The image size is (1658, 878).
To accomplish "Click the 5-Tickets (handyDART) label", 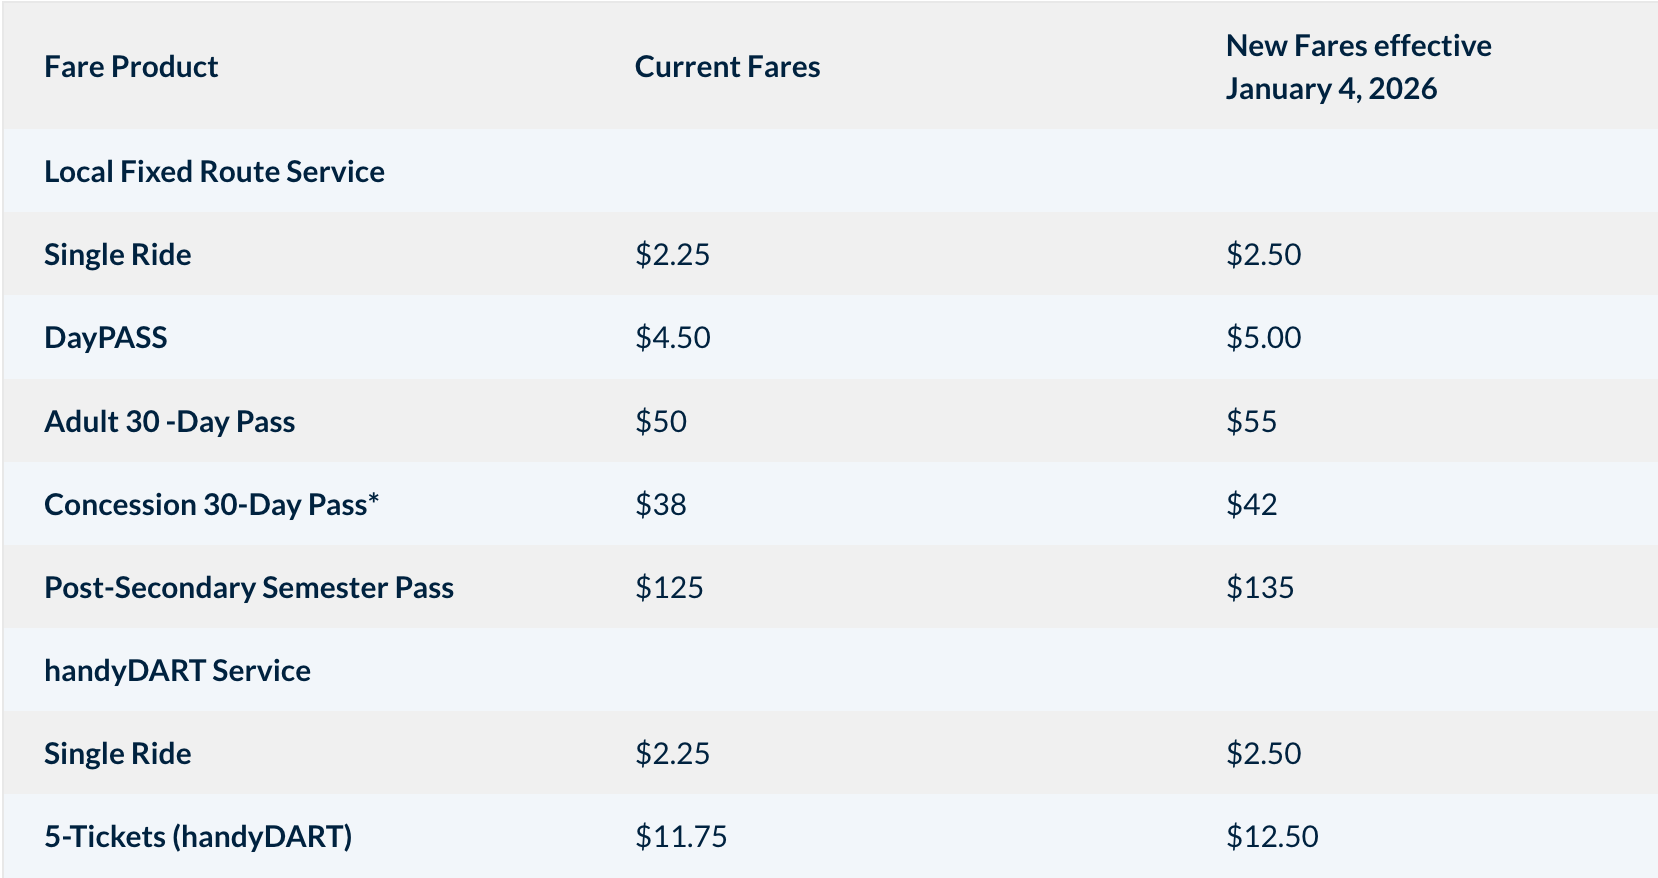I will pyautogui.click(x=198, y=837).
